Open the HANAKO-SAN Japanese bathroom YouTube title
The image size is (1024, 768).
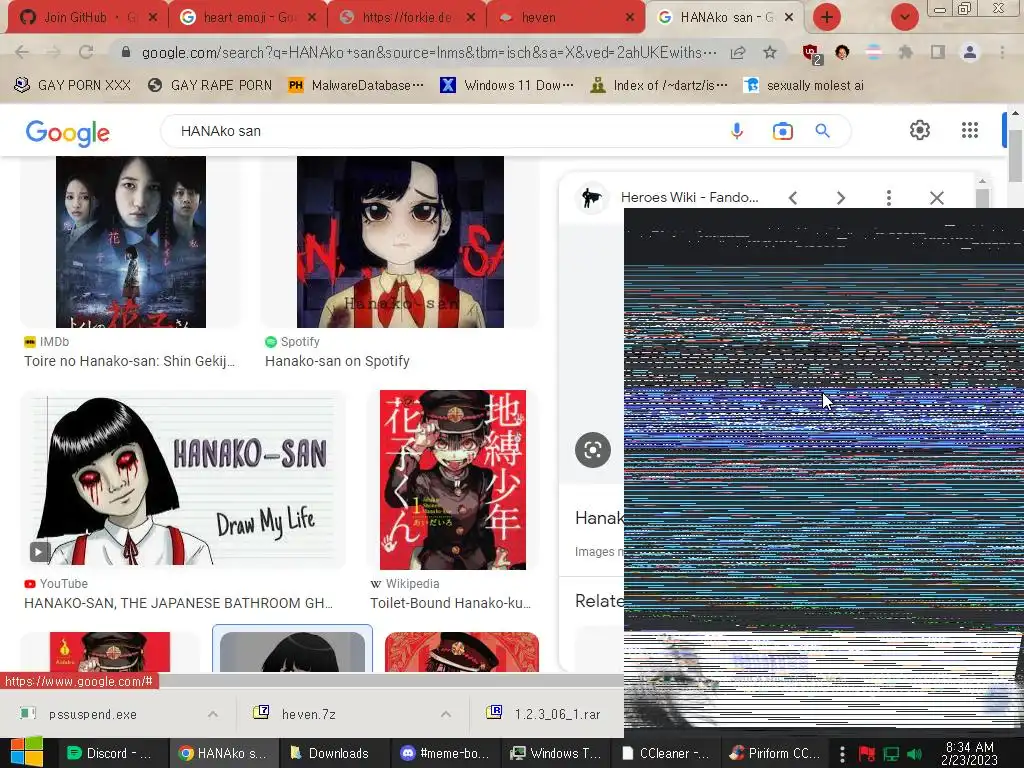pos(178,603)
